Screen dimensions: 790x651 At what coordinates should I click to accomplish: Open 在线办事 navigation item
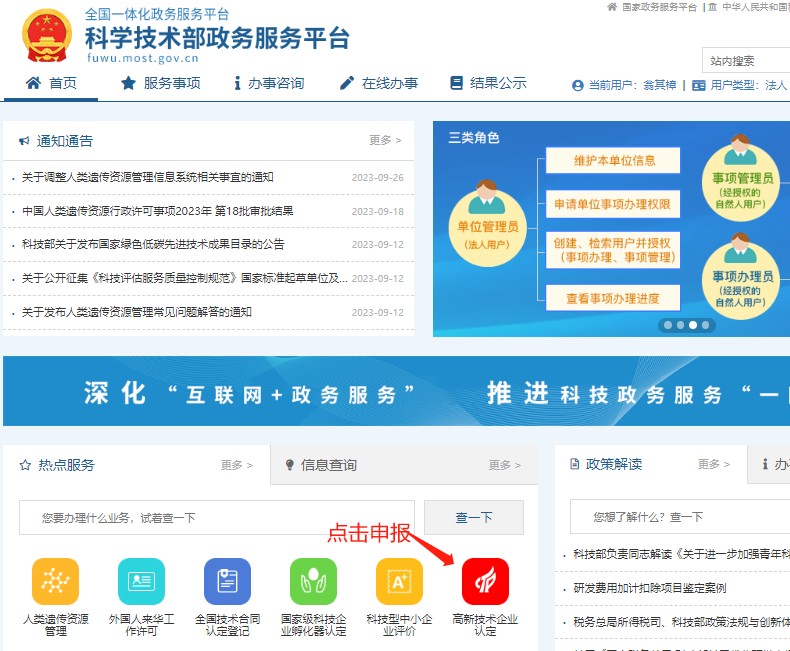pyautogui.click(x=378, y=84)
